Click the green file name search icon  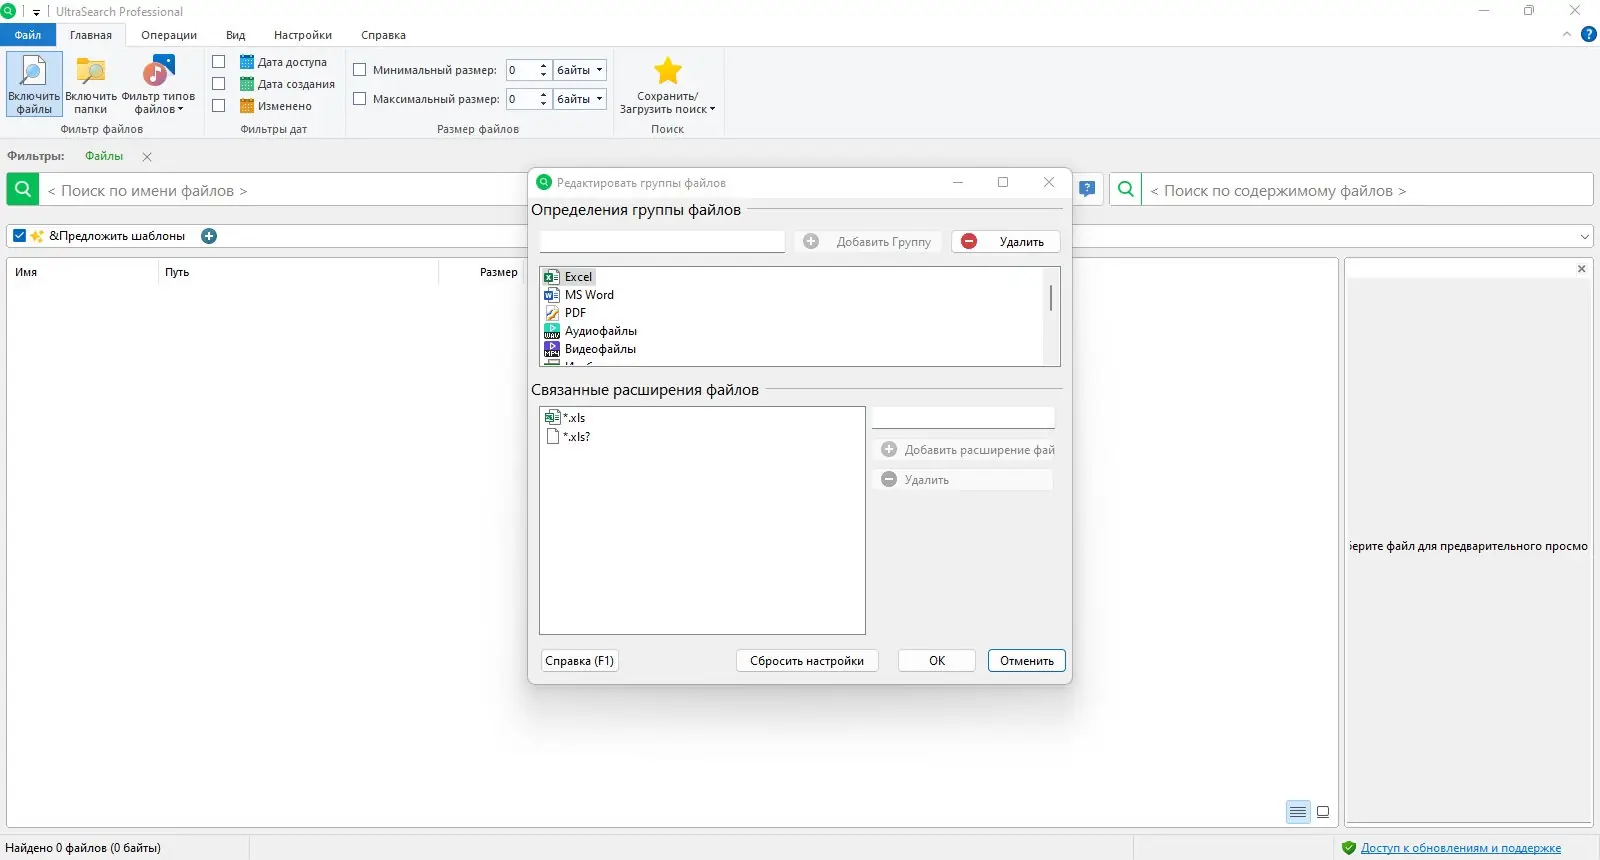(23, 189)
